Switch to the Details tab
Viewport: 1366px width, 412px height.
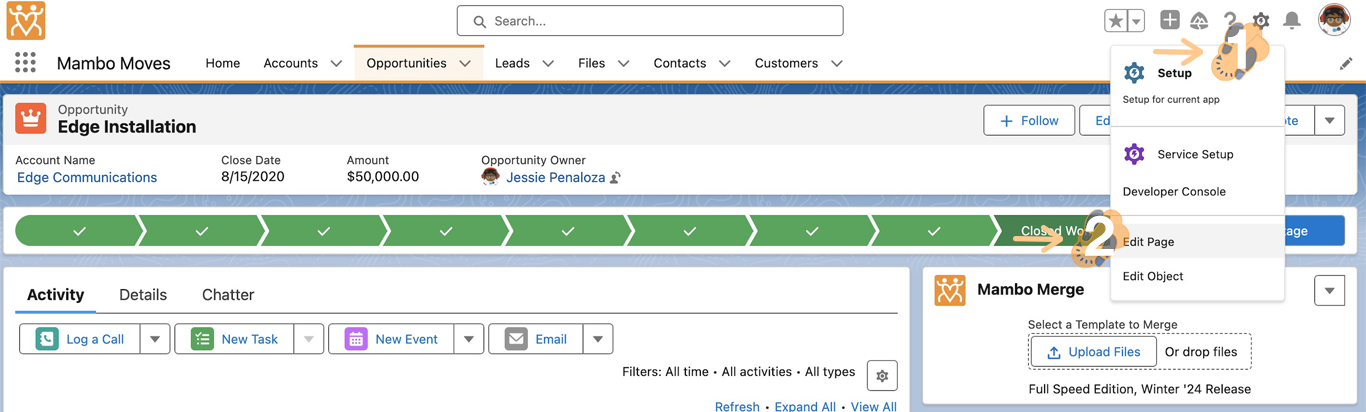143,295
